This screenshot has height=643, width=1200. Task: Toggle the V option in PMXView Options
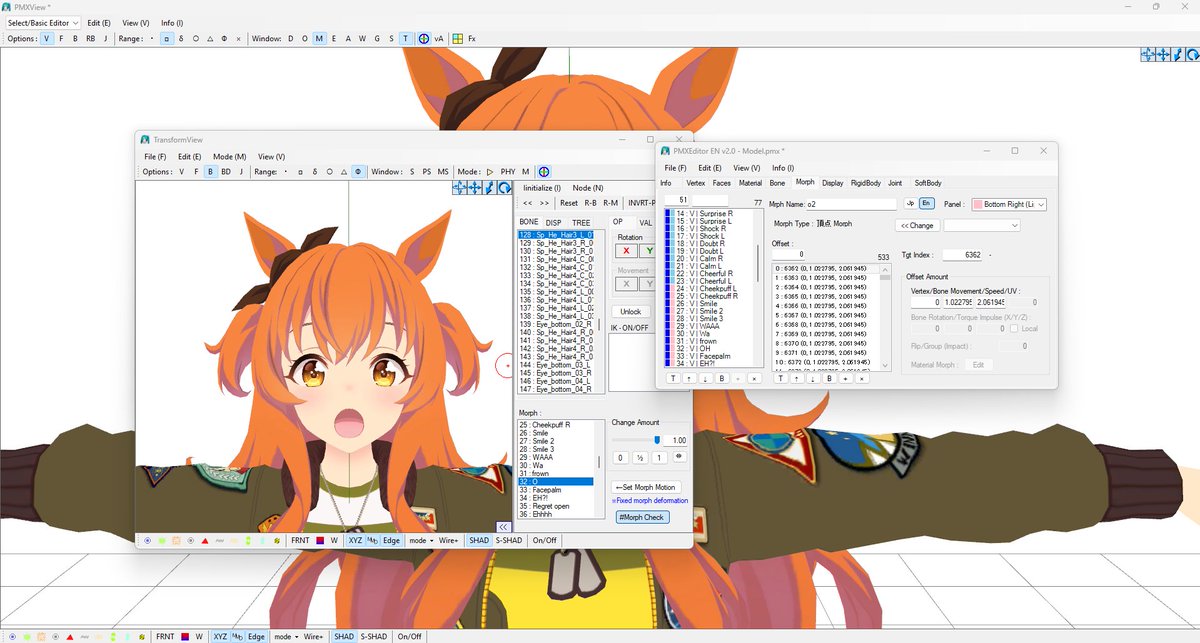point(47,38)
